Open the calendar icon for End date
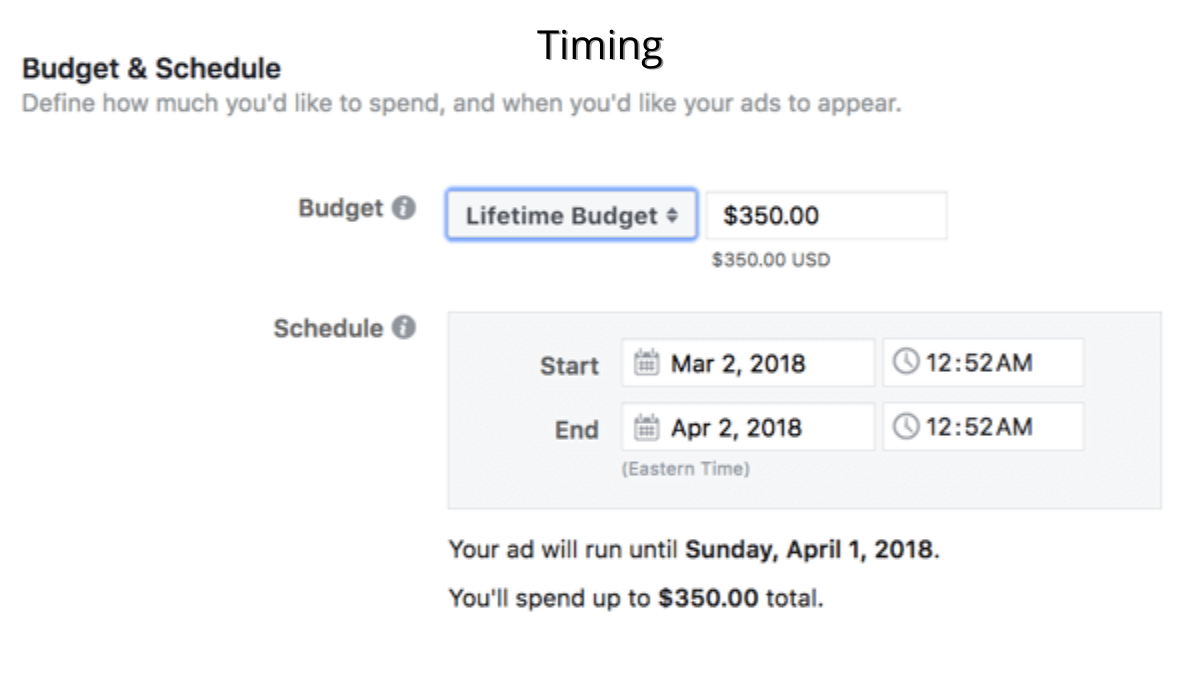The height and width of the screenshot is (675, 1200). 646,428
